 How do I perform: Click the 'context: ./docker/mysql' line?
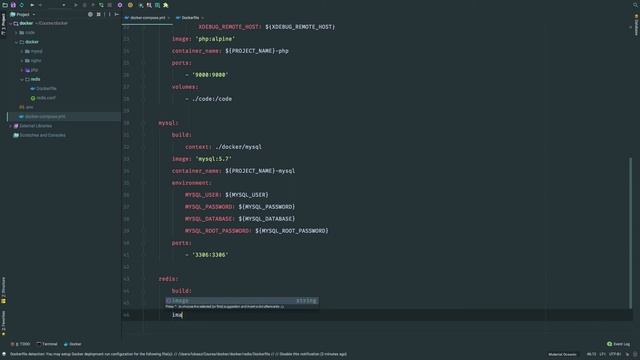pos(223,147)
